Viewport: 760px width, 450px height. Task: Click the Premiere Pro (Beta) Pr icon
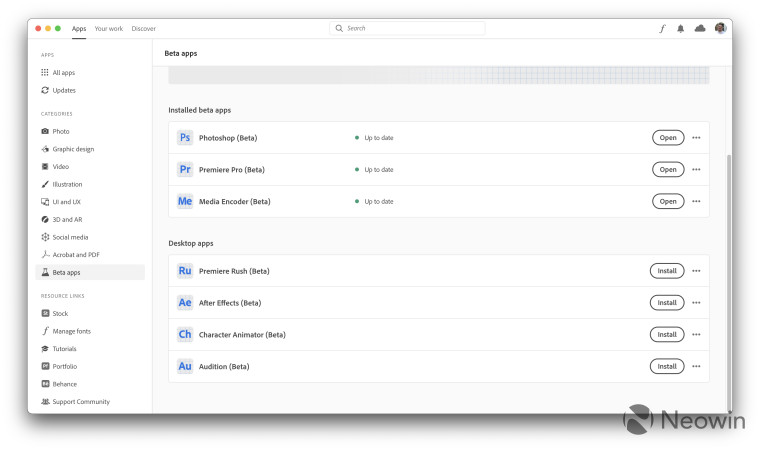(185, 169)
